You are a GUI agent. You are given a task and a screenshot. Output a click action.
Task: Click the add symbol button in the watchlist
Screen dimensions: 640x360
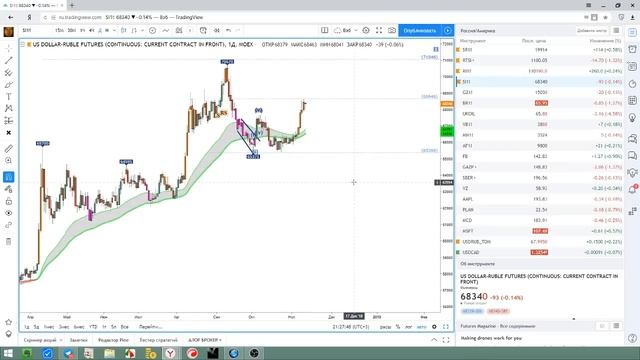[592, 31]
